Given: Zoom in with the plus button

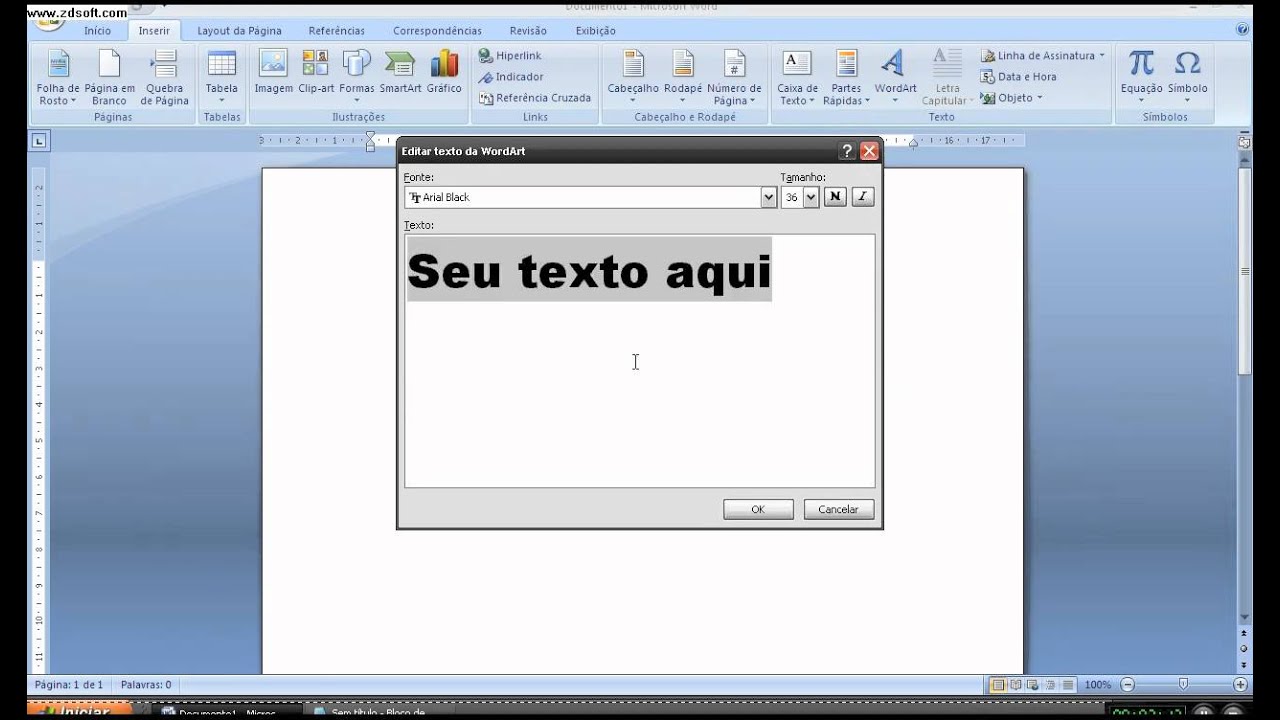Looking at the screenshot, I should (x=1241, y=685).
